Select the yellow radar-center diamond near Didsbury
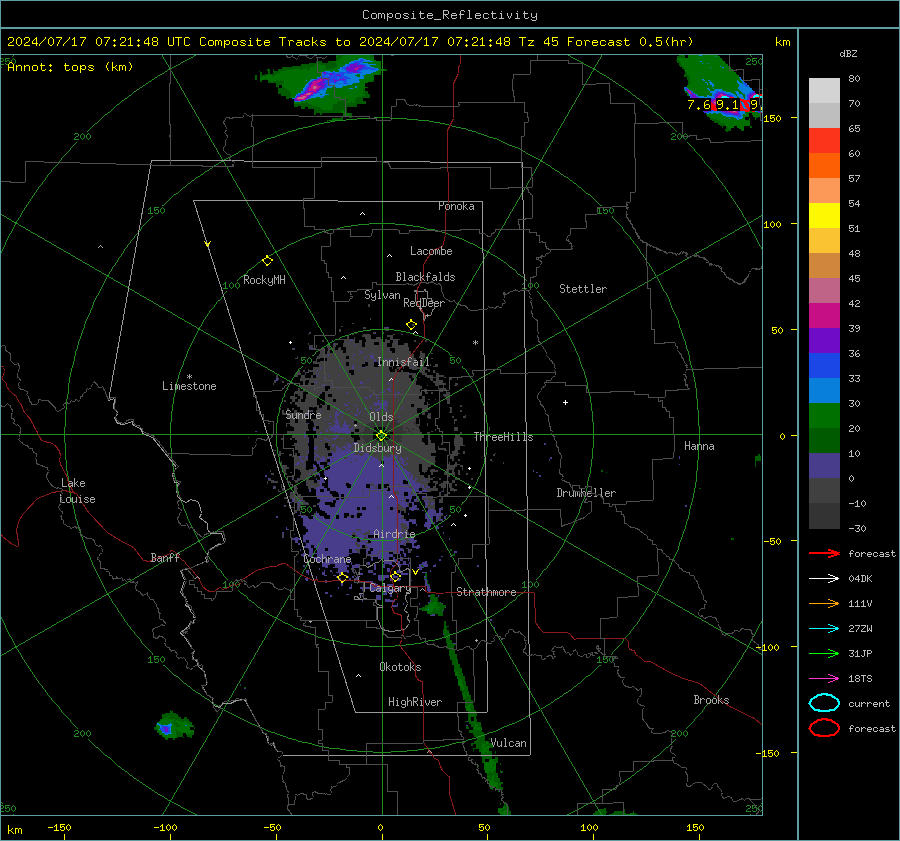This screenshot has width=900, height=841. 382,435
